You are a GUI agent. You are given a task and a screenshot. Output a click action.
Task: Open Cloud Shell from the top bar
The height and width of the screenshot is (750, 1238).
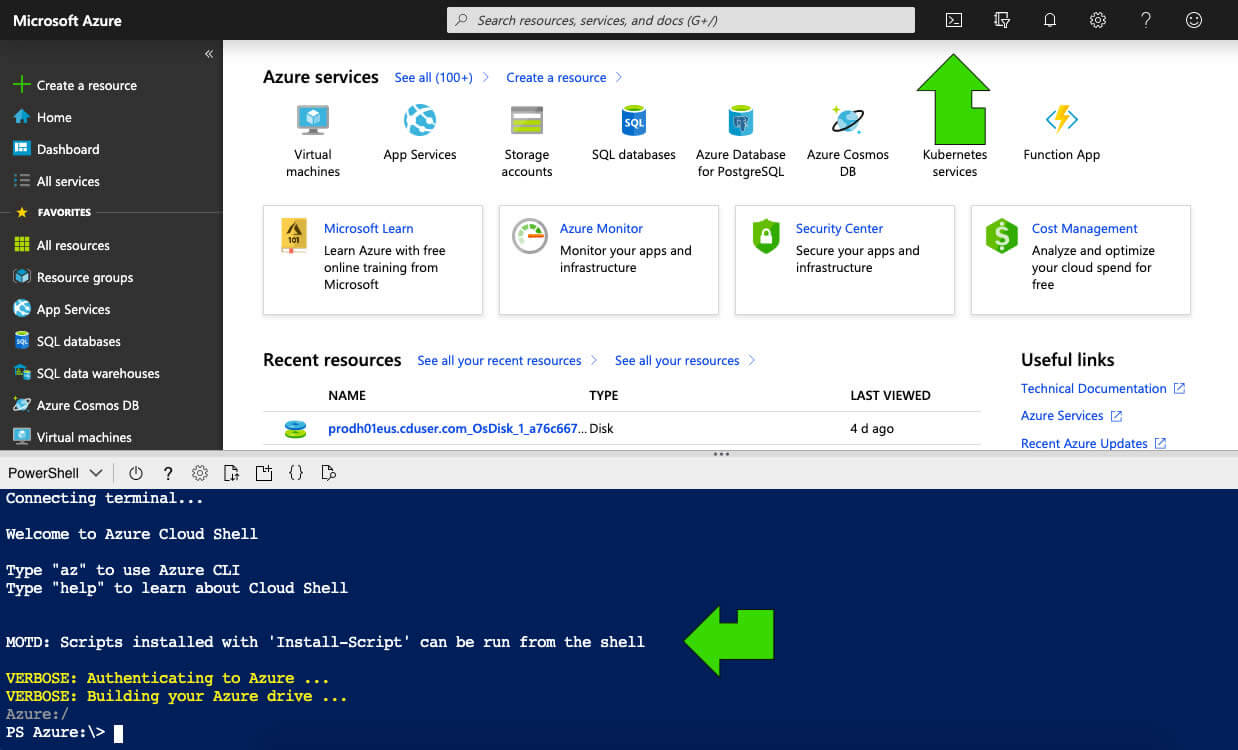pos(954,20)
